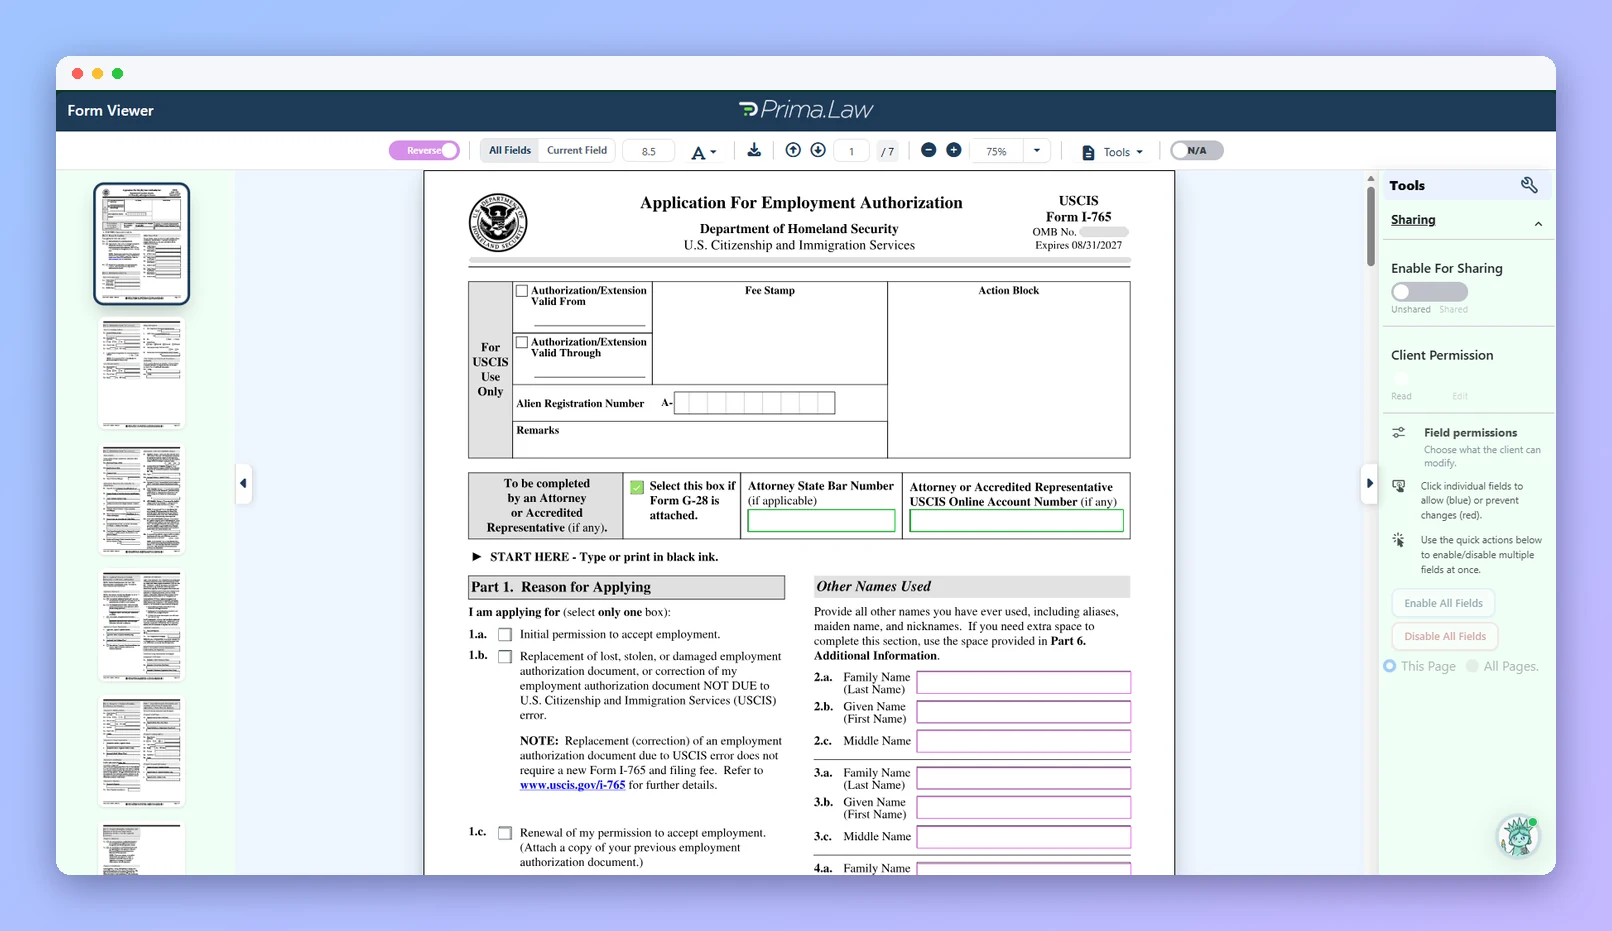Collapse the right Tools panel arrow
This screenshot has width=1612, height=931.
(1370, 483)
